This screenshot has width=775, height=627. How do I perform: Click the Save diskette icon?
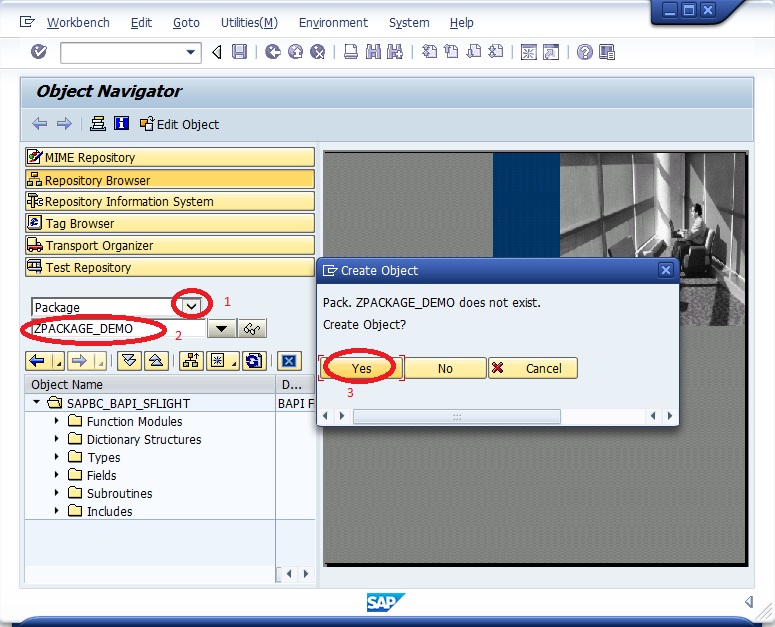[239, 52]
